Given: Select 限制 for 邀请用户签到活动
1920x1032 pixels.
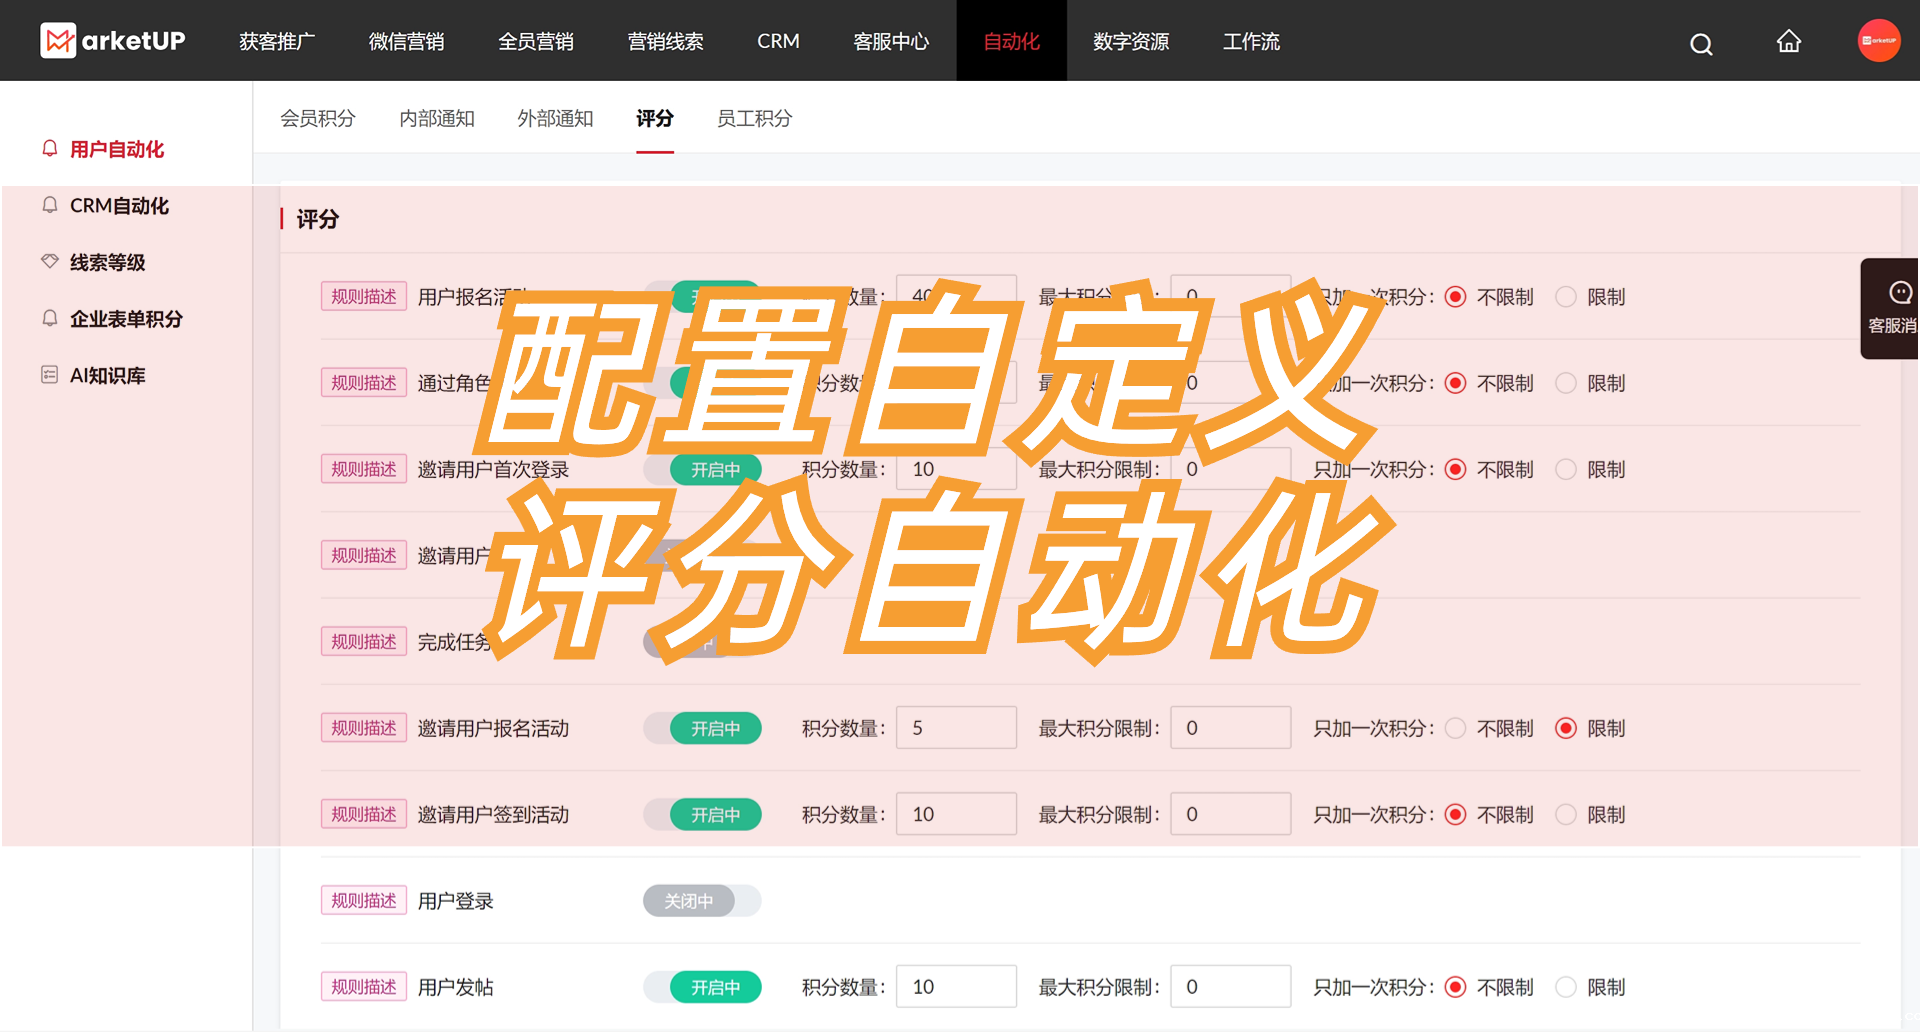Looking at the screenshot, I should pyautogui.click(x=1566, y=814).
